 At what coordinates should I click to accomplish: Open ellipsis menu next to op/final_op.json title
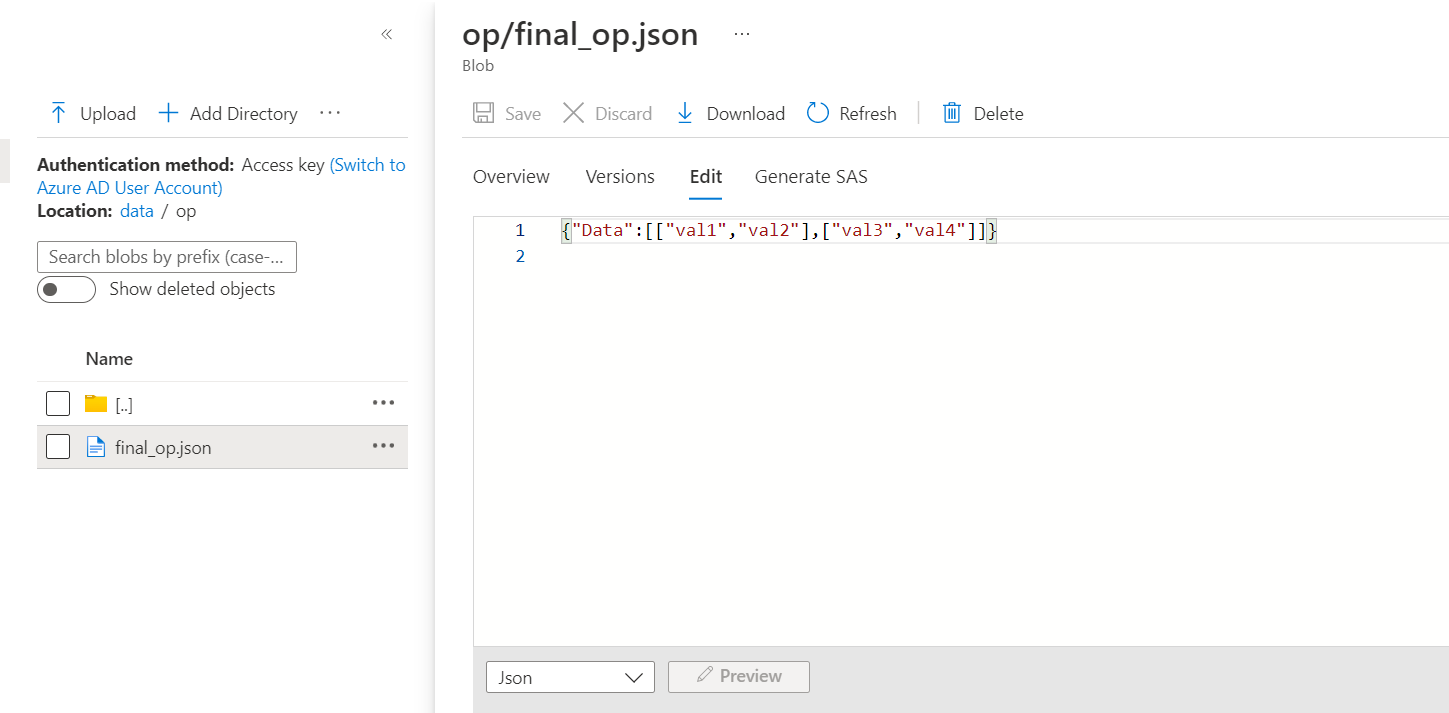pyautogui.click(x=741, y=34)
